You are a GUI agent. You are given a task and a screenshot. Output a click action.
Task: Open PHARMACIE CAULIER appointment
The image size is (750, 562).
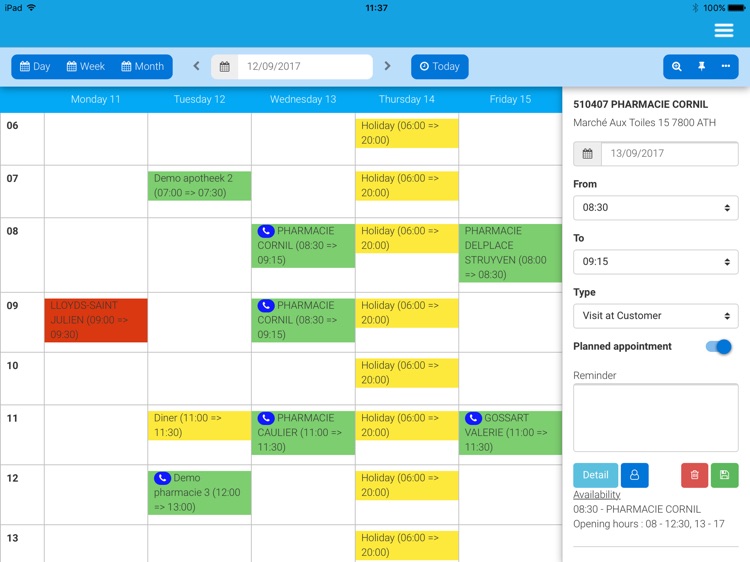point(303,432)
